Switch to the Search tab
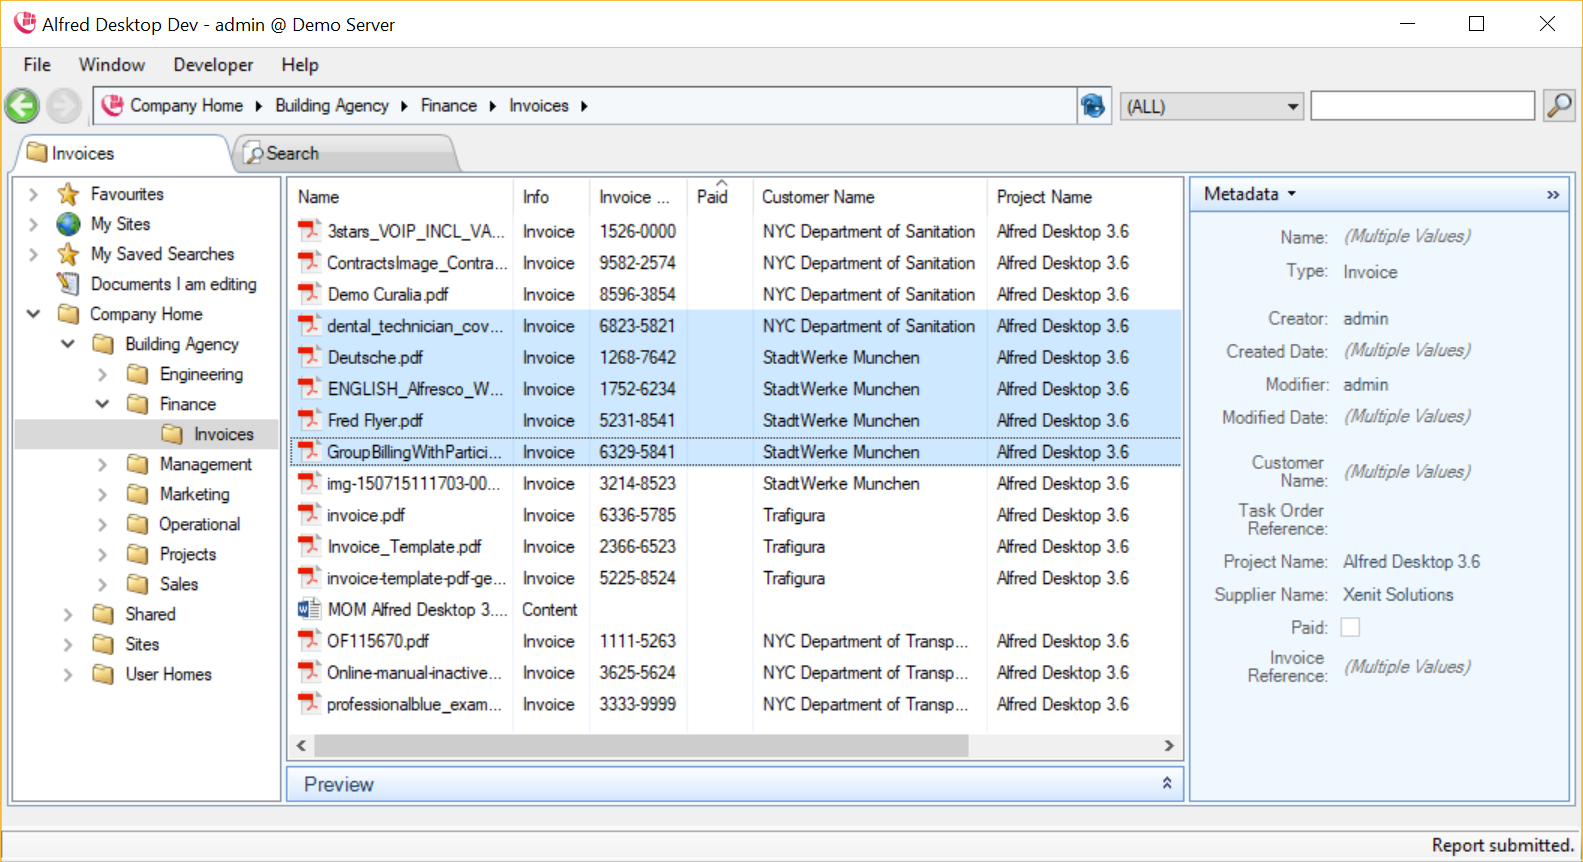 (292, 154)
